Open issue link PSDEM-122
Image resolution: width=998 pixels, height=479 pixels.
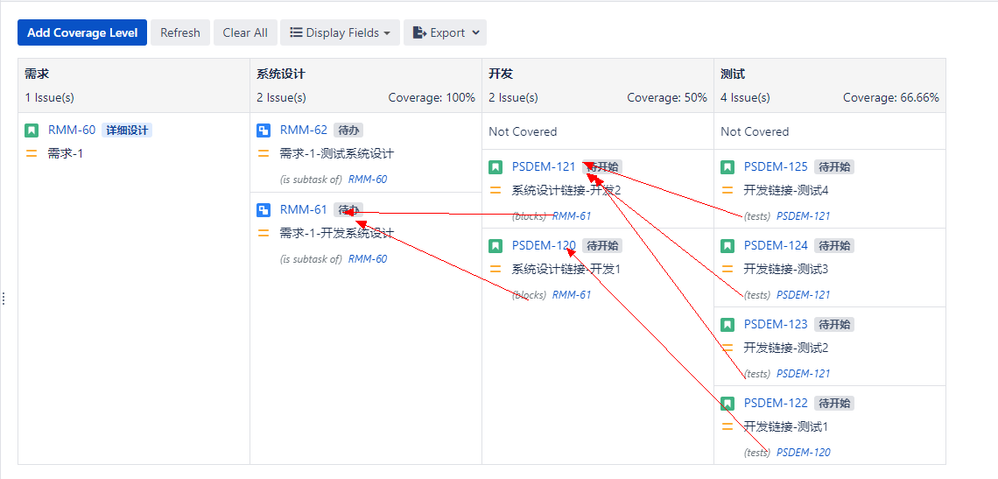coord(775,403)
